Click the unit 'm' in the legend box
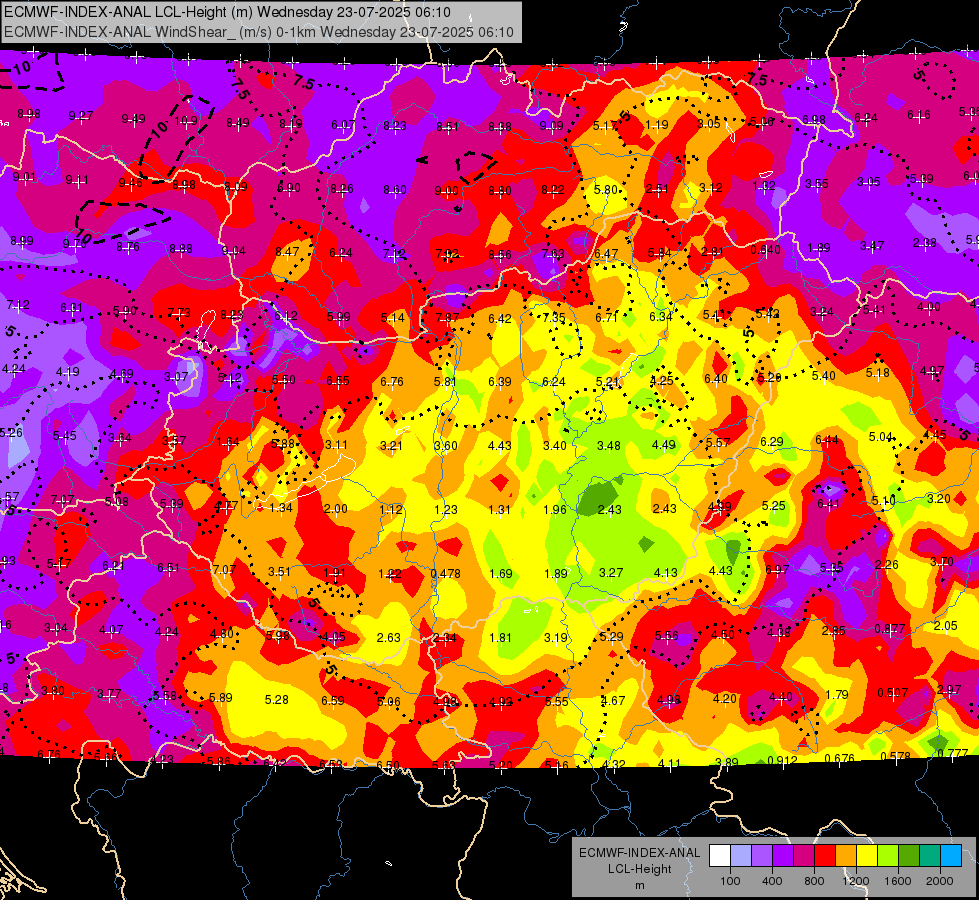 639,886
